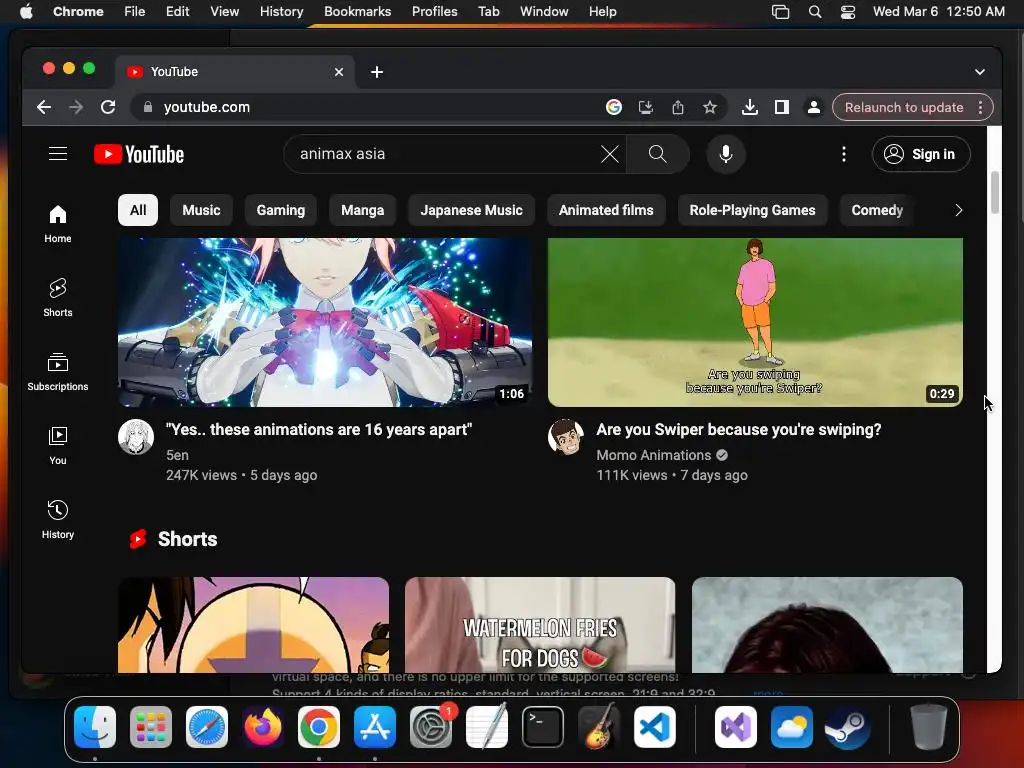Select the Role-Playing Games chip
This screenshot has width=1024, height=768.
[752, 210]
